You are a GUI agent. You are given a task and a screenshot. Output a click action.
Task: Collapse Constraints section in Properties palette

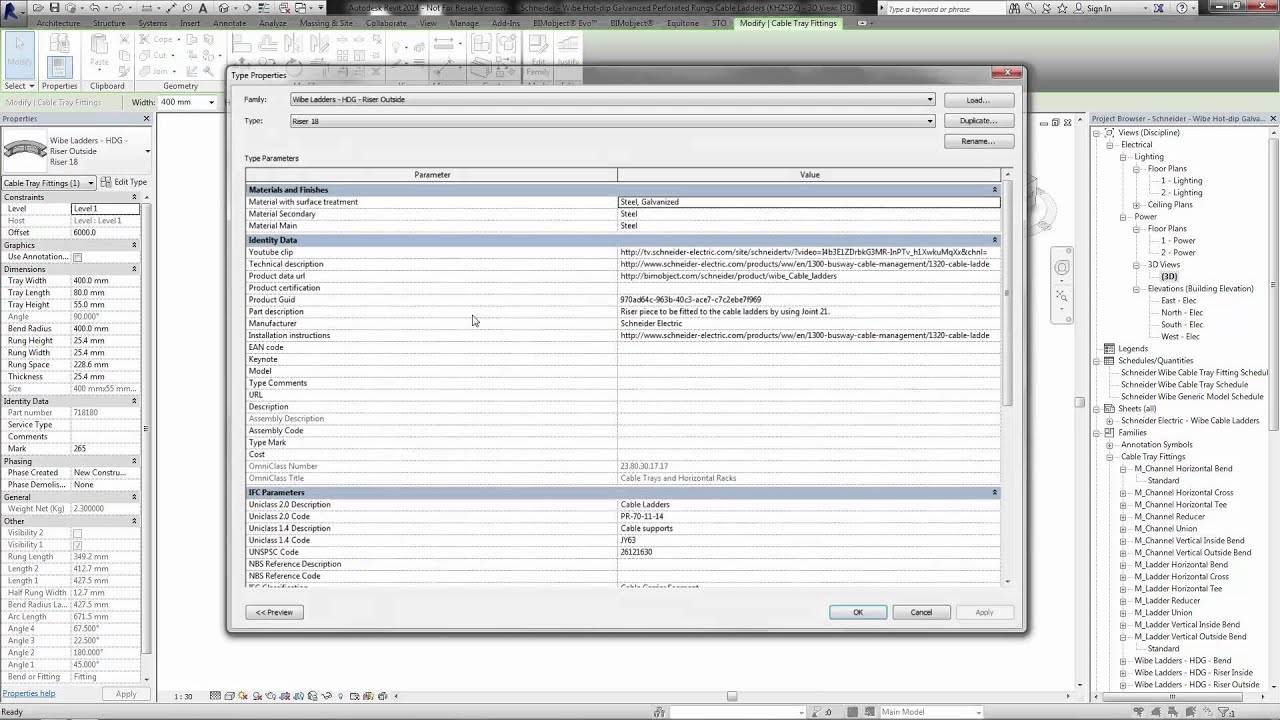coord(134,197)
